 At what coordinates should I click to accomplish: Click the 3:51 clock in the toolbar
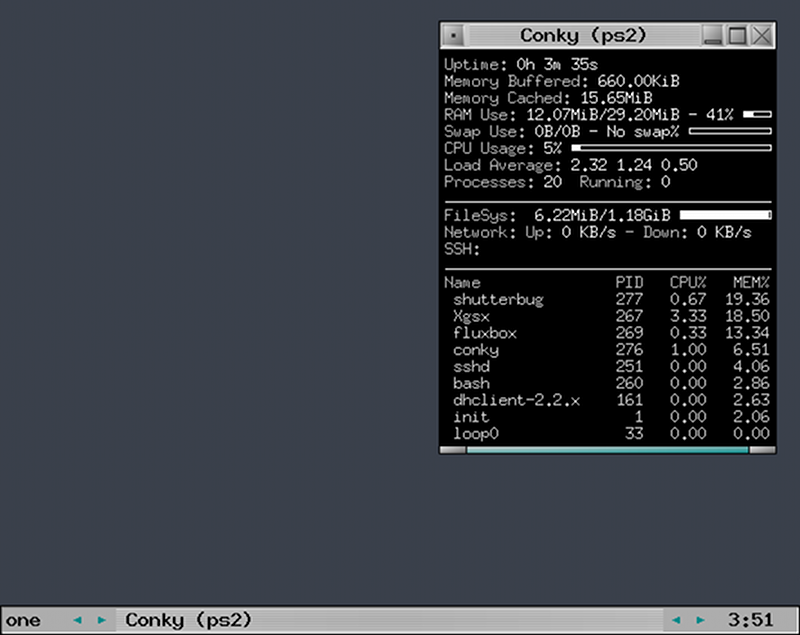pyautogui.click(x=750, y=620)
